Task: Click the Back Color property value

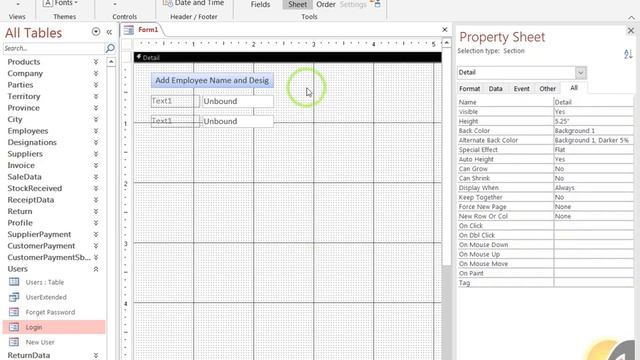Action: tap(593, 131)
